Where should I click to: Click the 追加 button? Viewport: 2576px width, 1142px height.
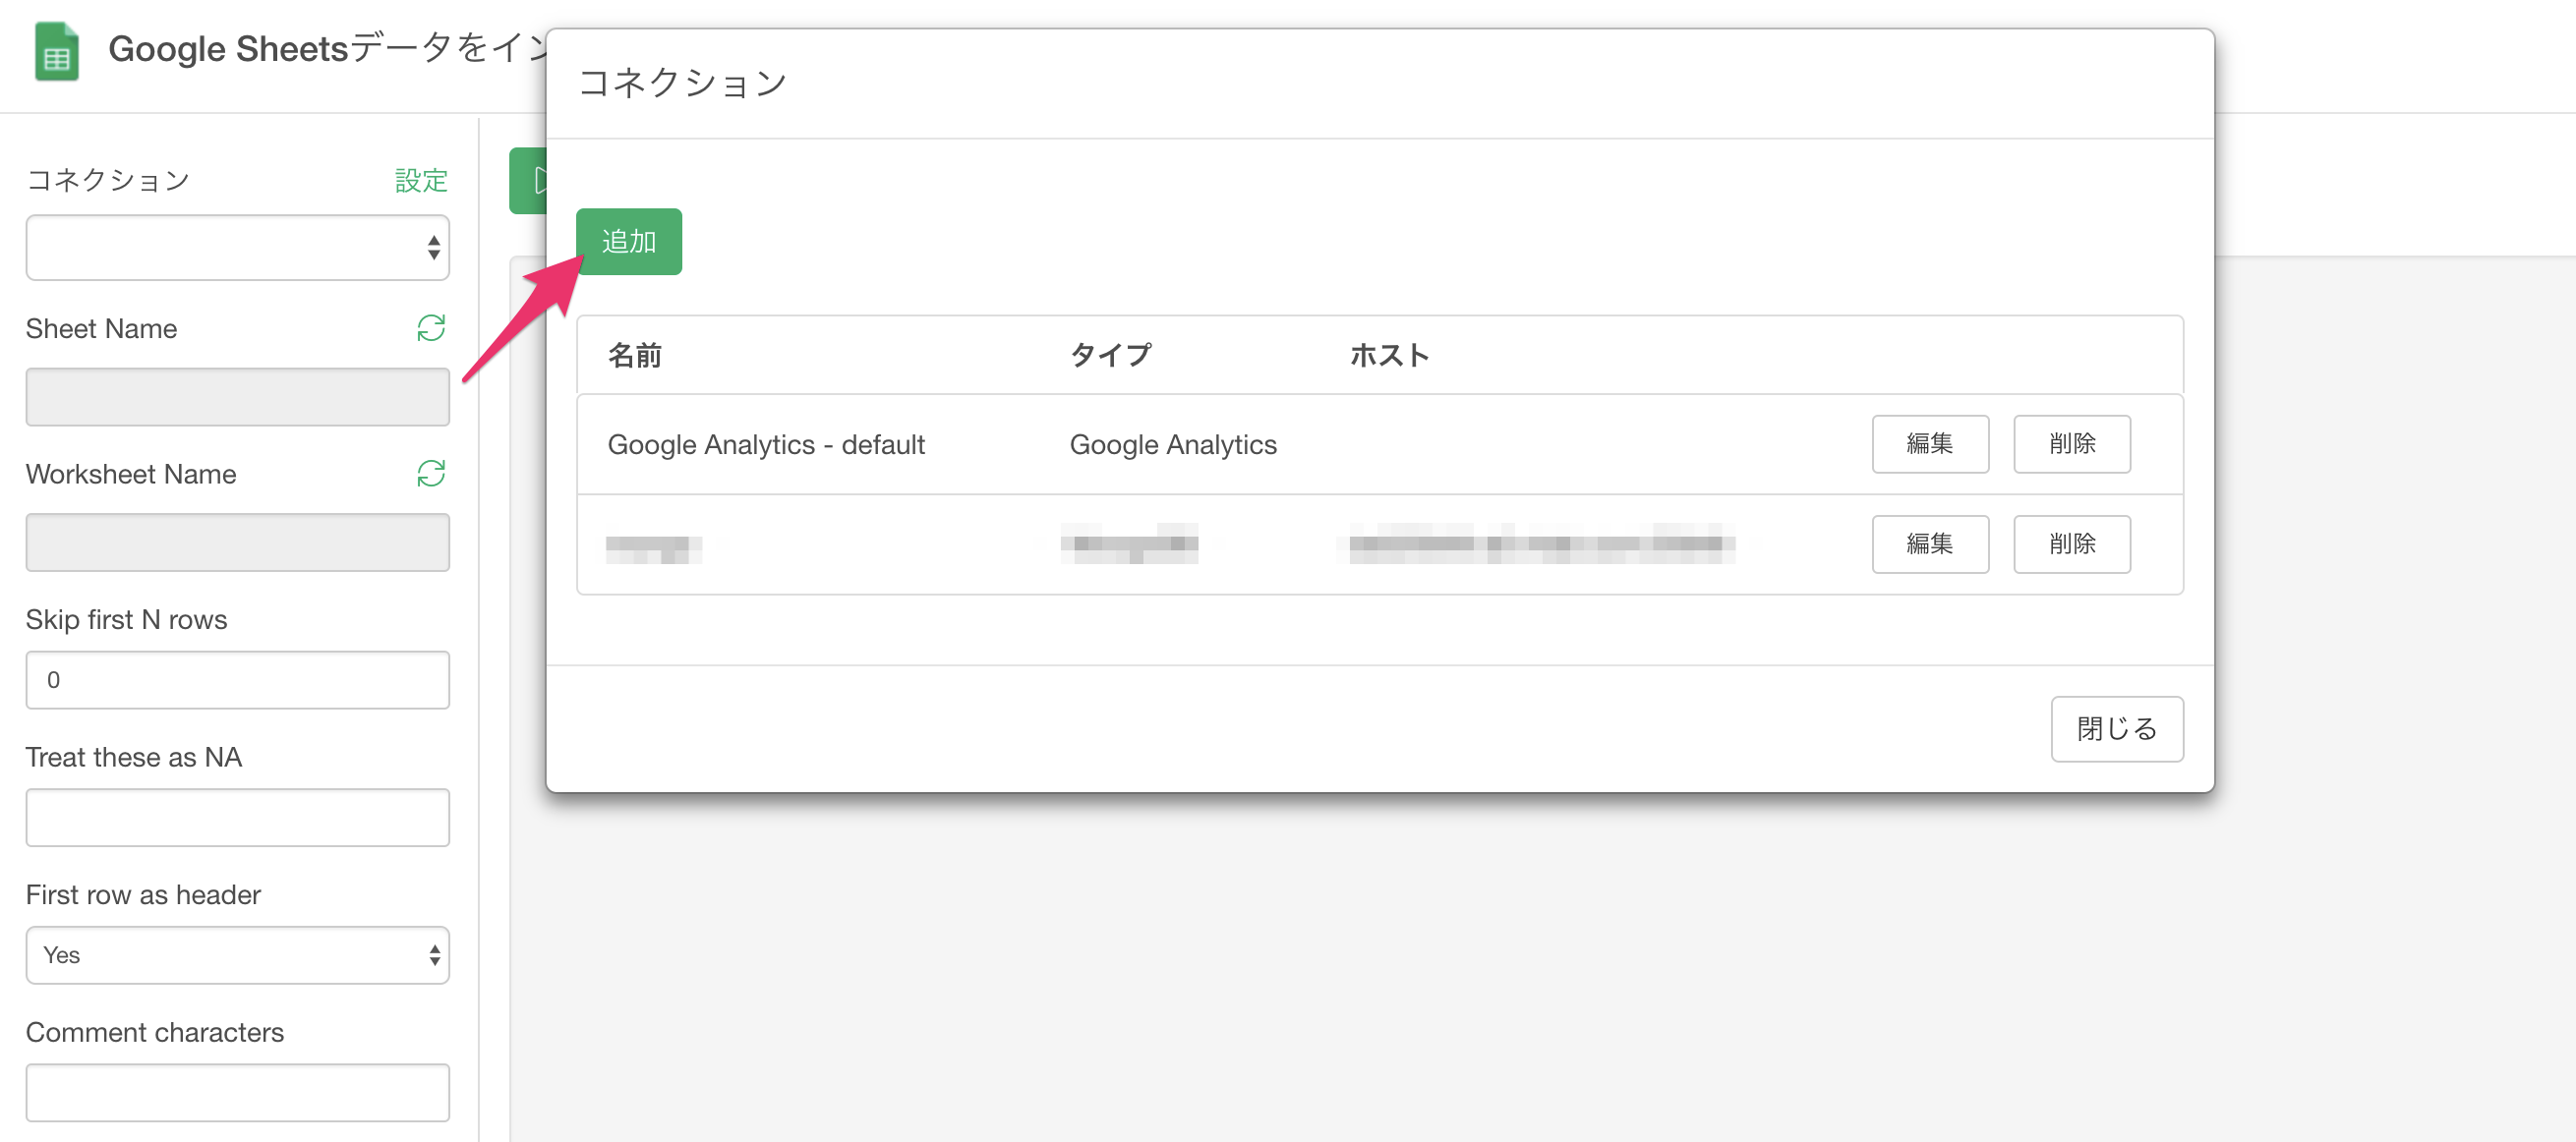[629, 241]
